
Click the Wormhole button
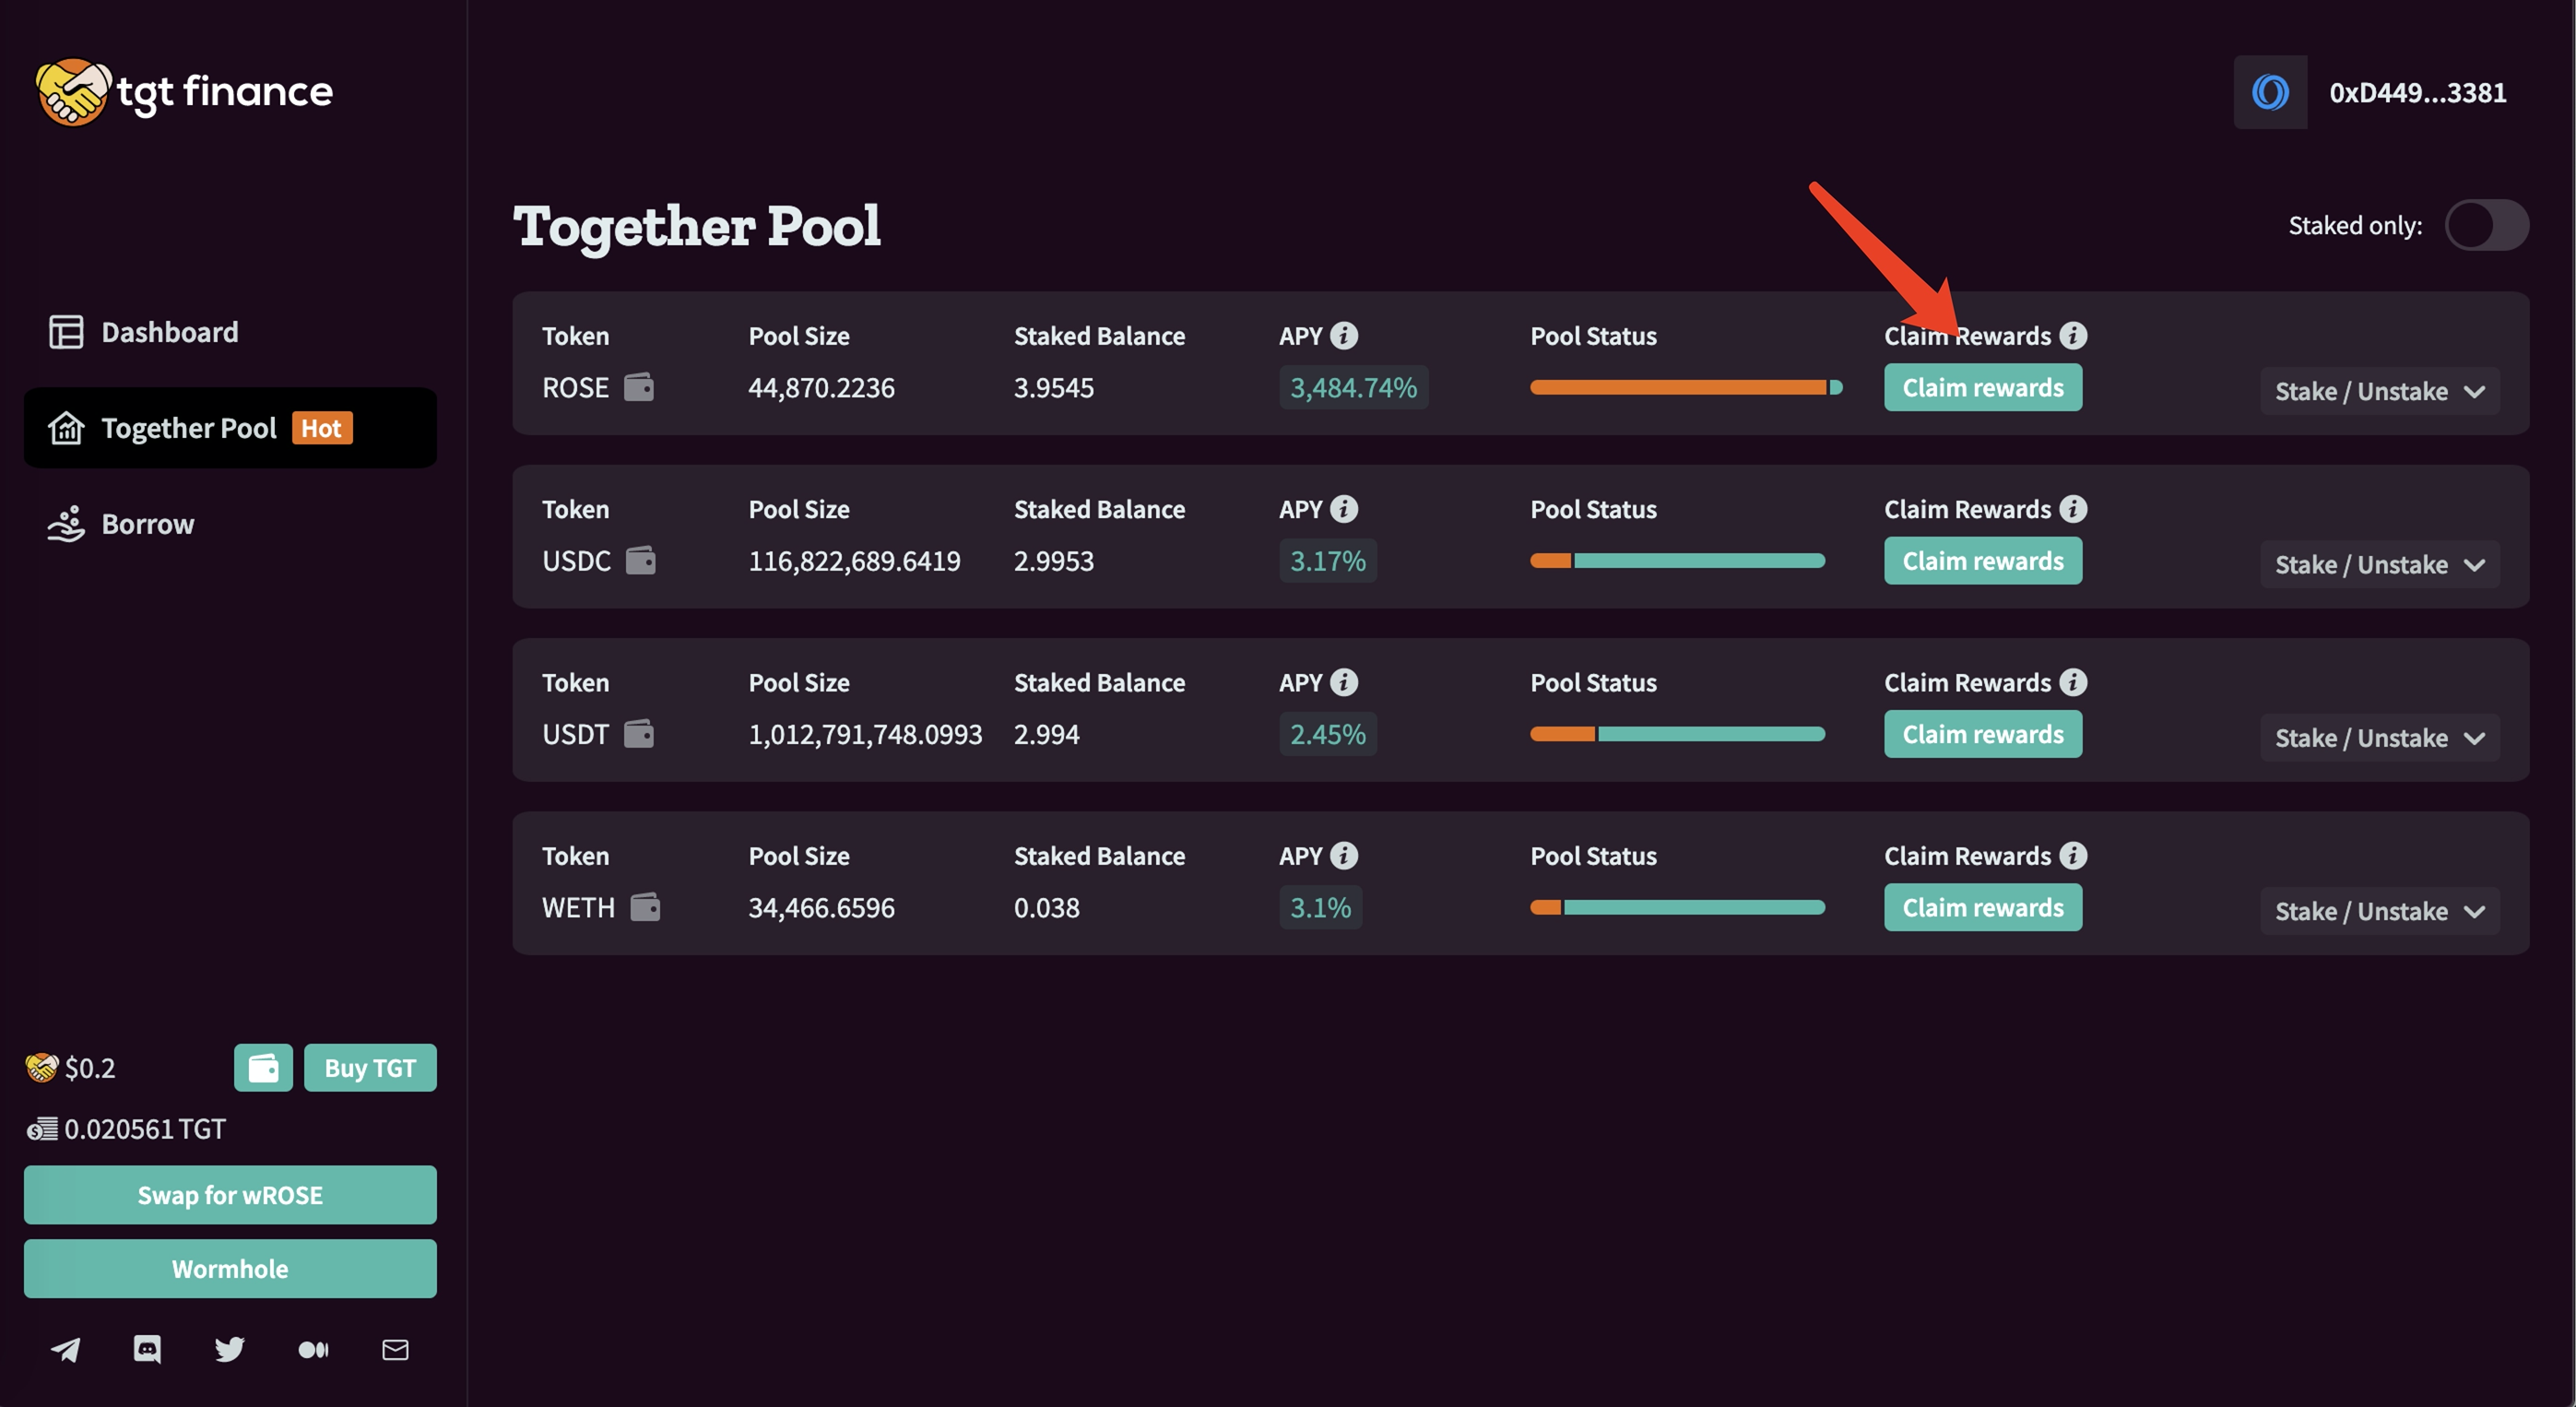pos(230,1269)
